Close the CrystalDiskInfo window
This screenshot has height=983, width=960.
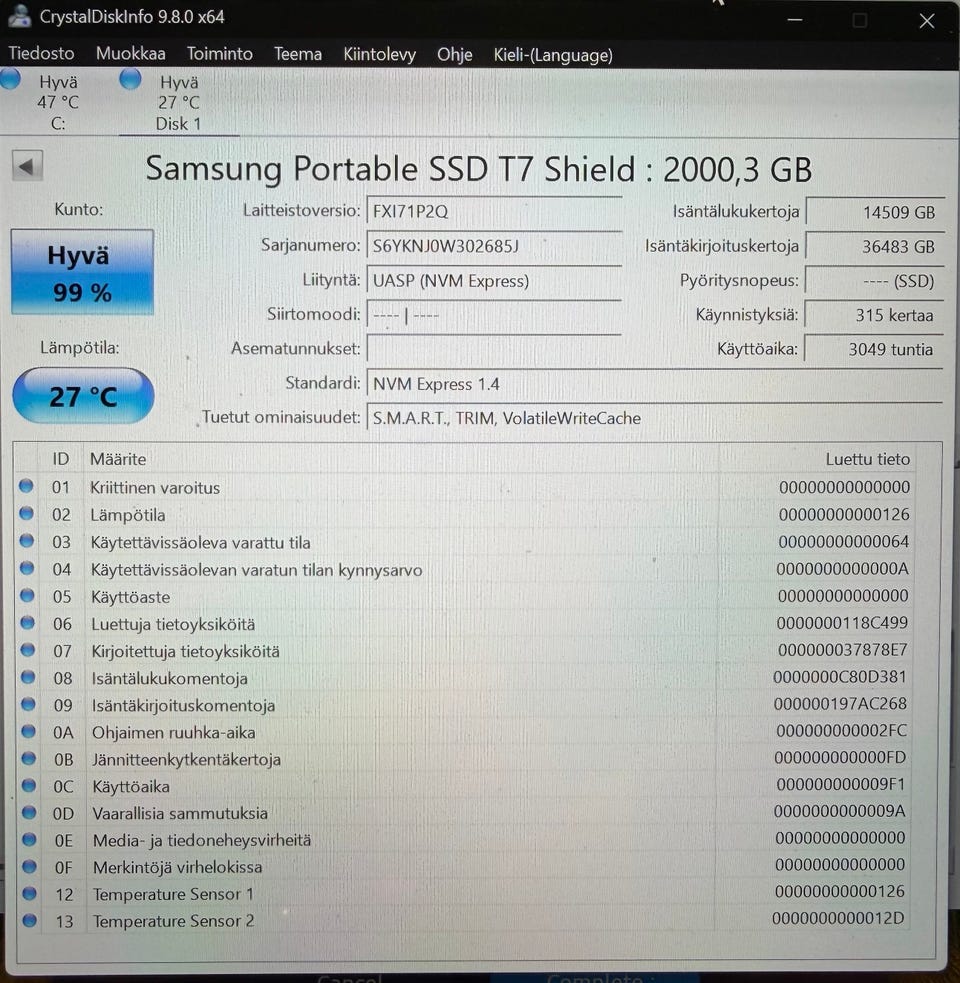click(927, 21)
